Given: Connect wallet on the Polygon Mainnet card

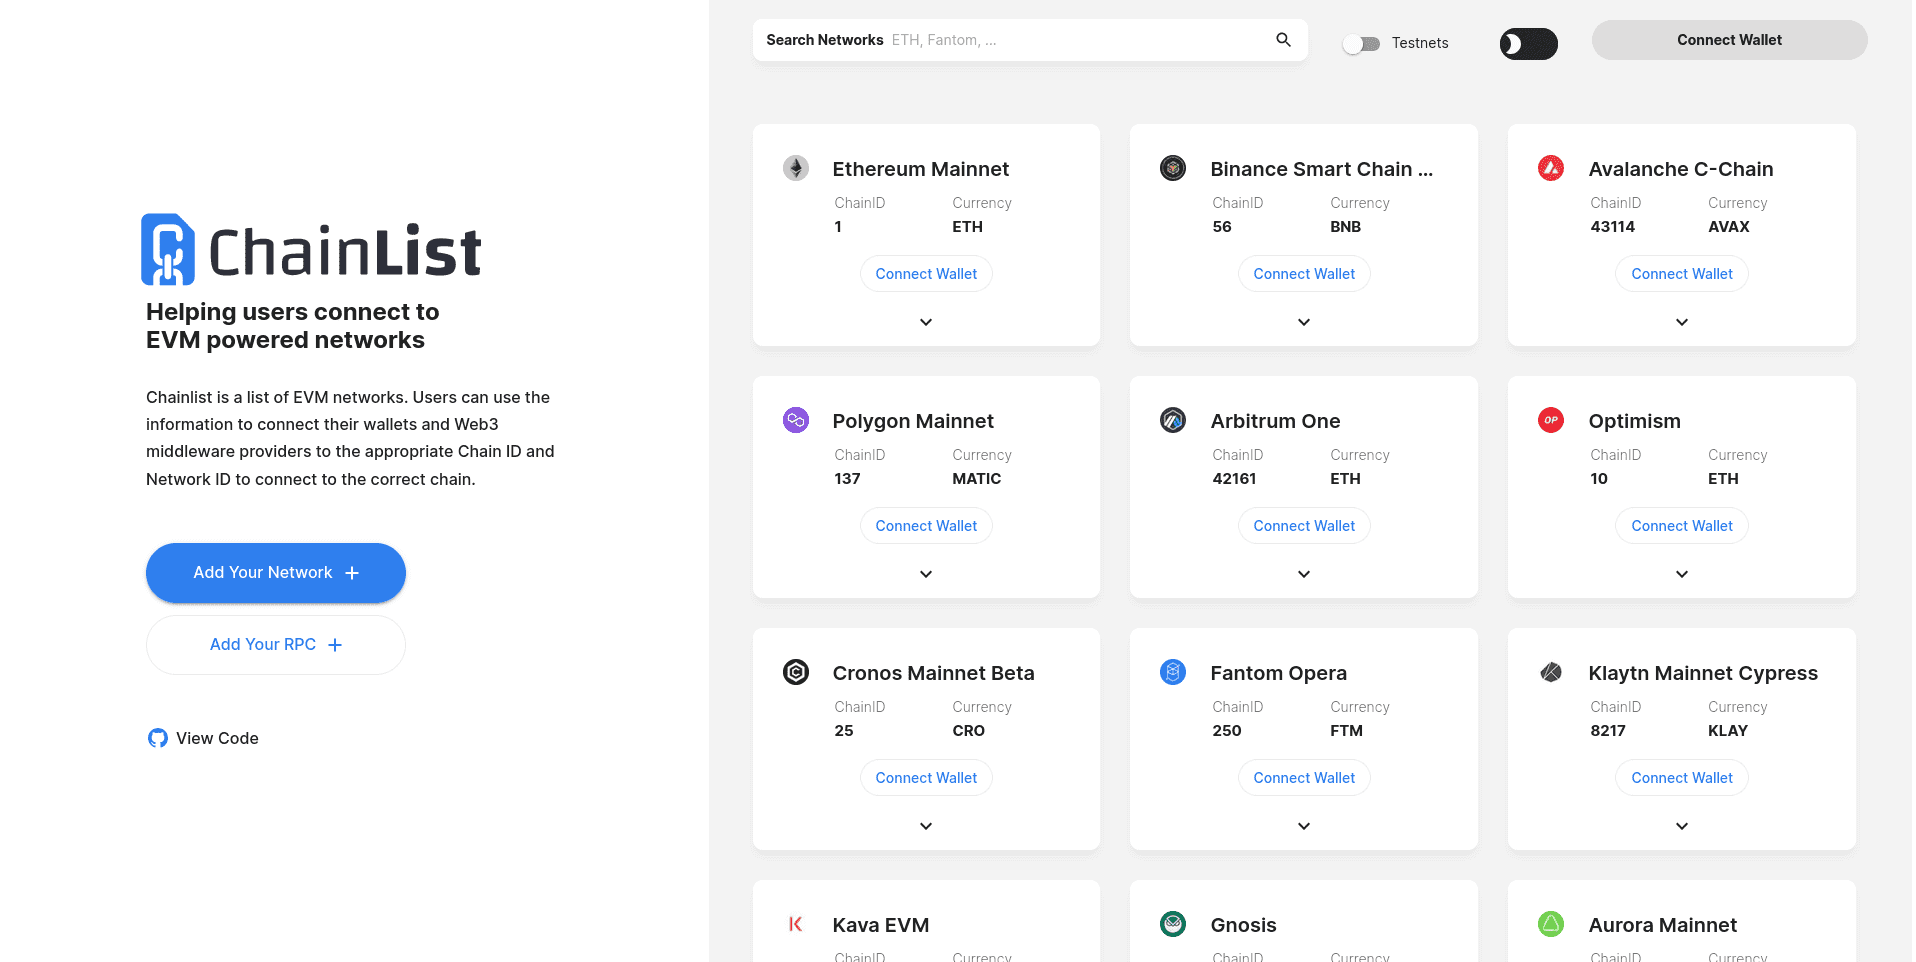Looking at the screenshot, I should (926, 526).
